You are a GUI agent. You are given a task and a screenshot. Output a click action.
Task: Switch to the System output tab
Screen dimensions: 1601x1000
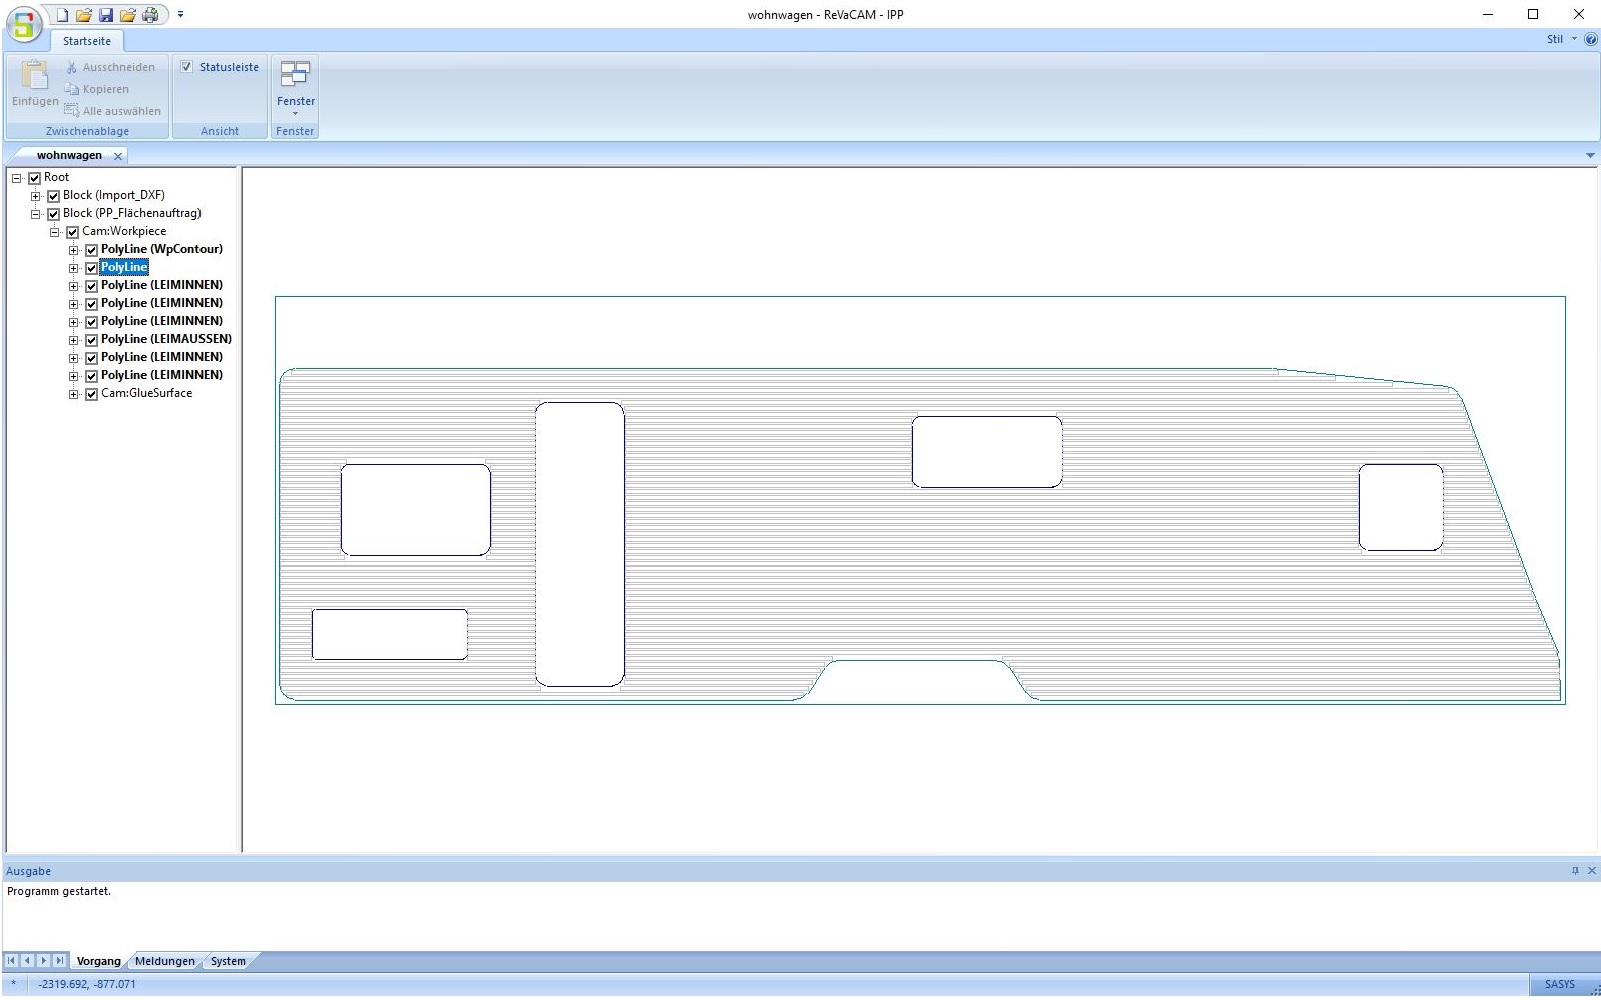(x=228, y=961)
